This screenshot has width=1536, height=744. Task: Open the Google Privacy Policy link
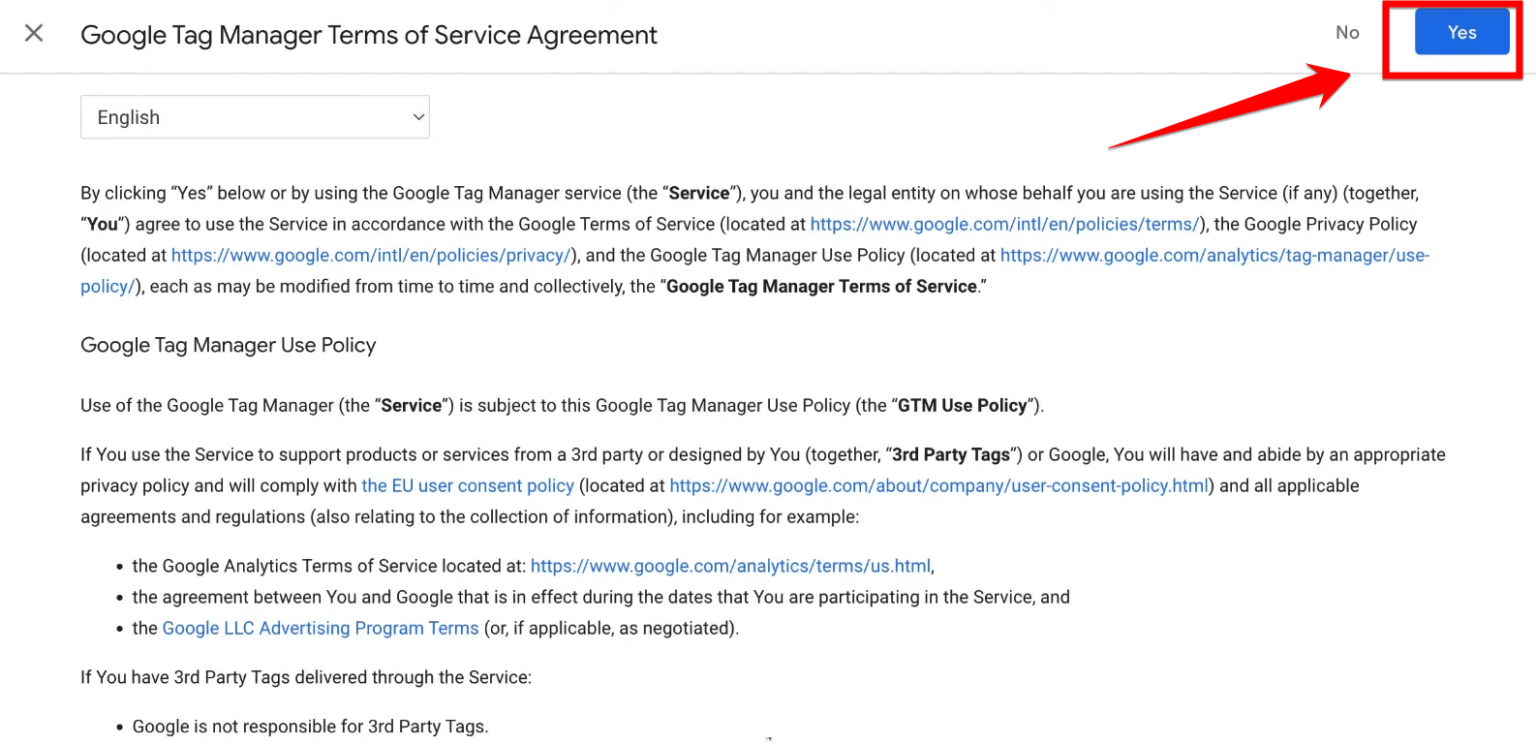coord(368,255)
